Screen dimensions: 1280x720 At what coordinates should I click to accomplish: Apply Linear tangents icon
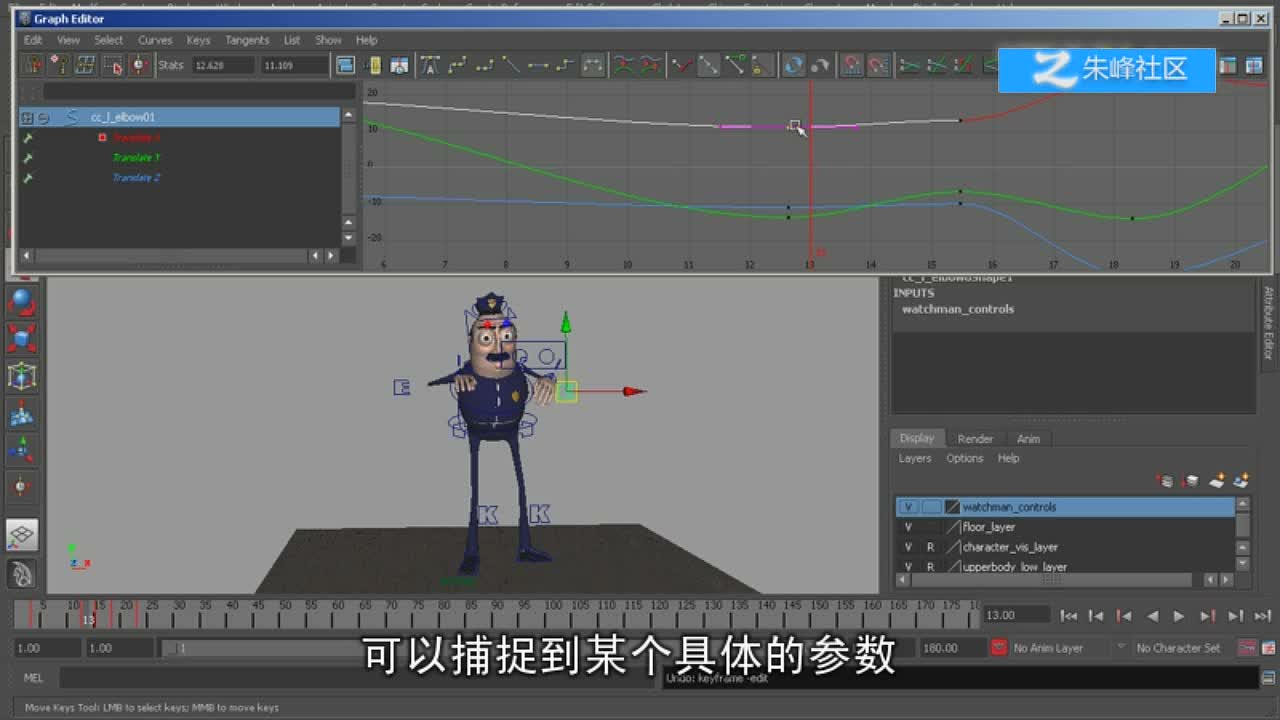click(511, 66)
